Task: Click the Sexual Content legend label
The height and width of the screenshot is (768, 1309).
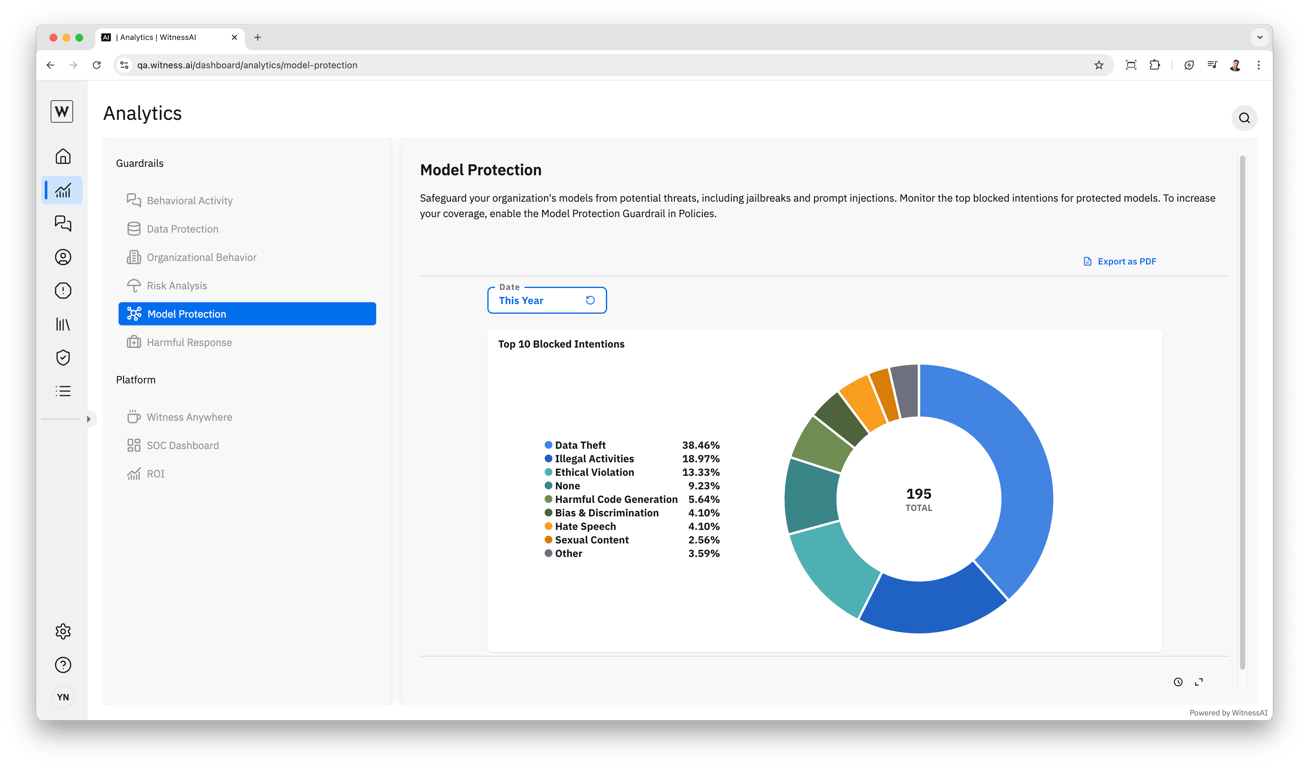Action: [x=592, y=540]
